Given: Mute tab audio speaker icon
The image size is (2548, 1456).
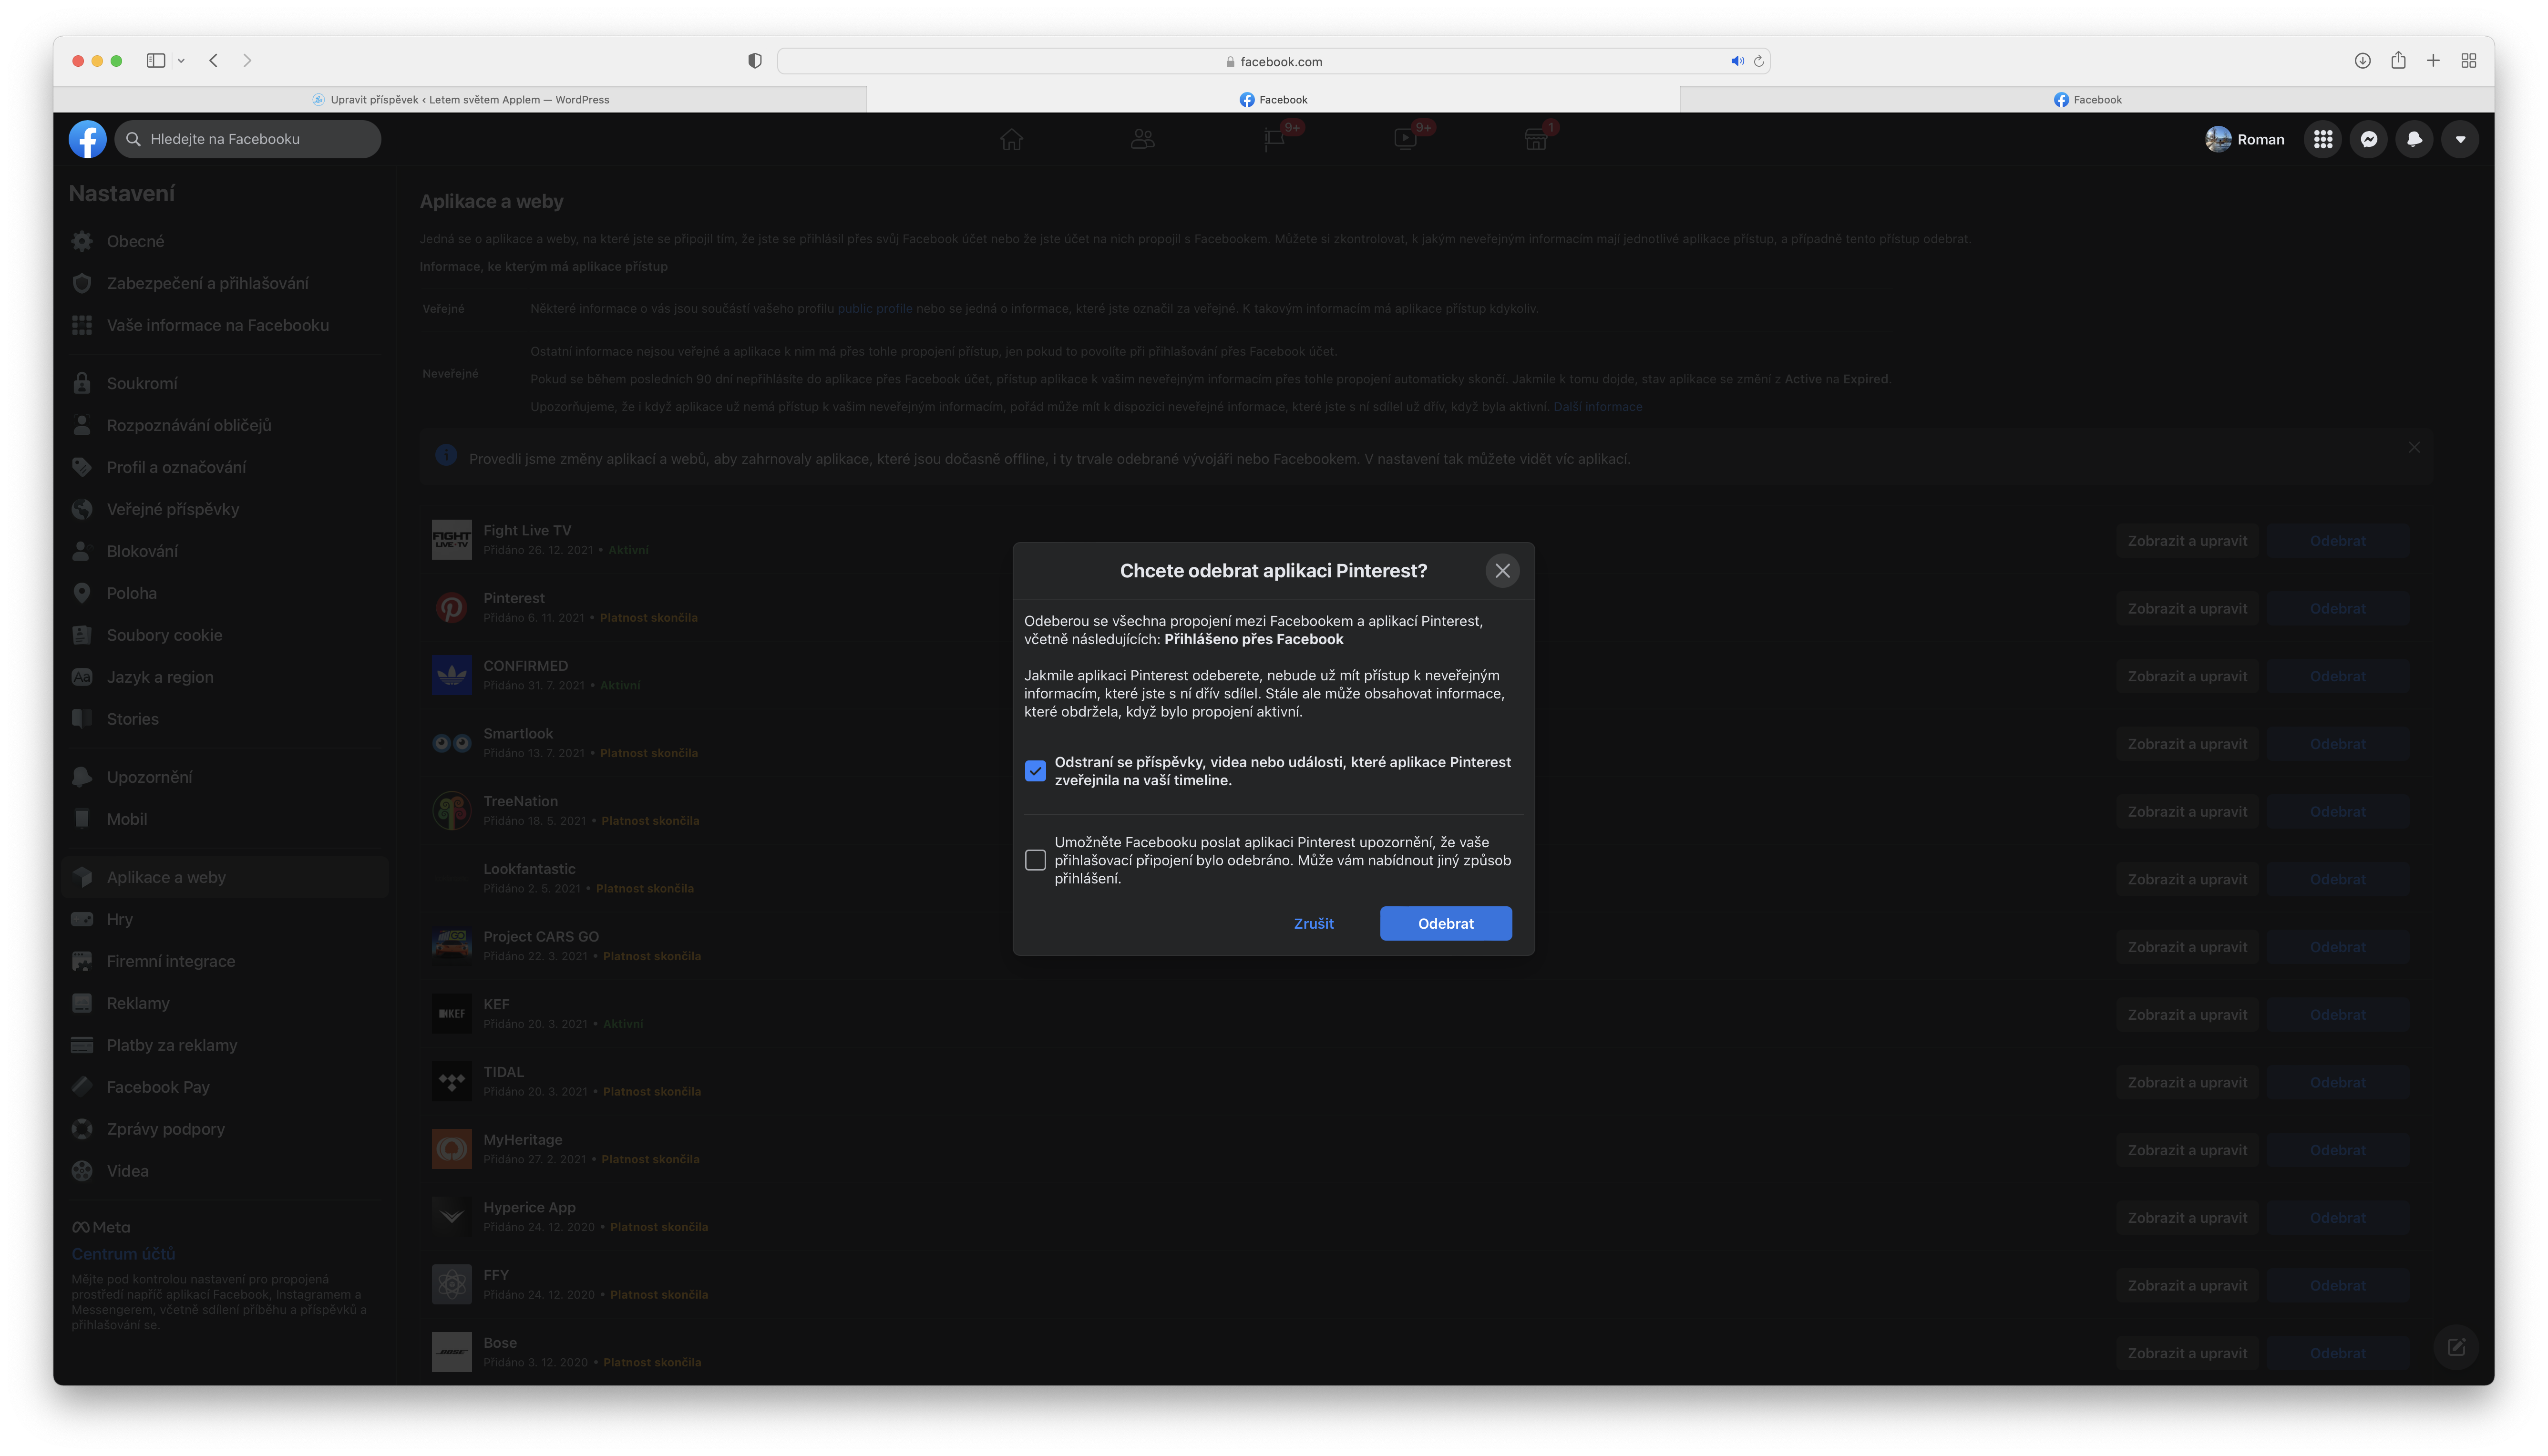Looking at the screenshot, I should [x=1737, y=61].
